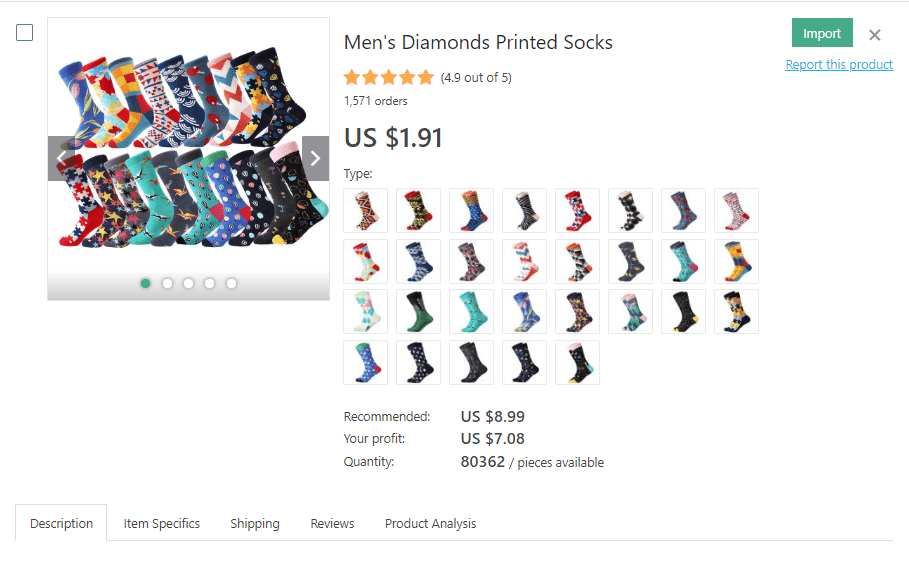Choose the last sock type in first row

pos(736,210)
